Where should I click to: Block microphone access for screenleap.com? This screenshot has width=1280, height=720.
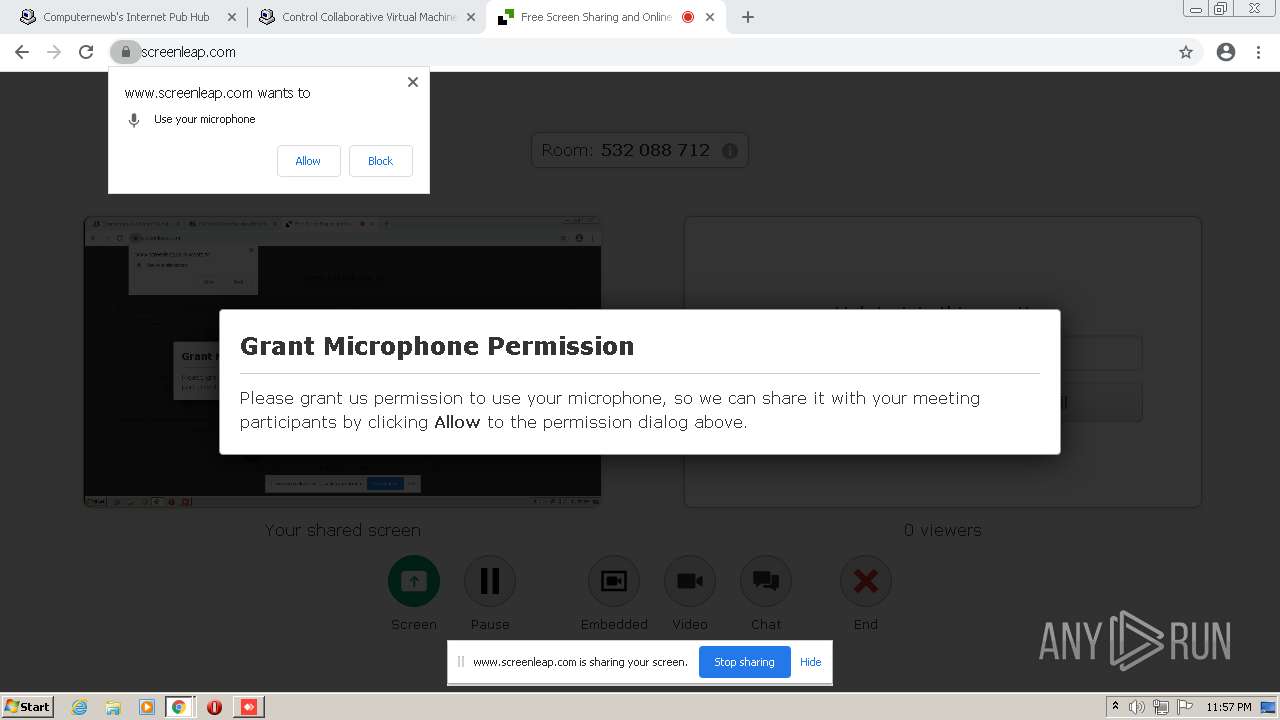click(380, 161)
